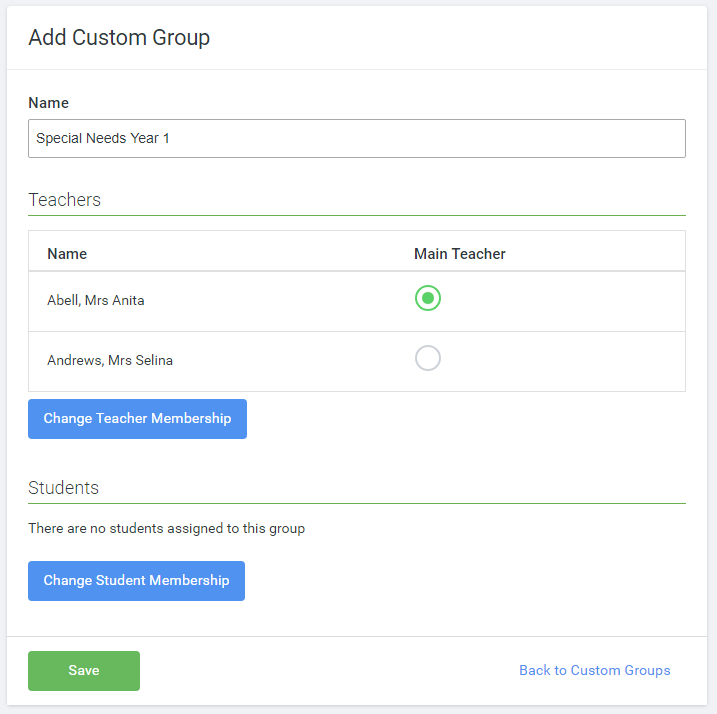Image resolution: width=717 pixels, height=714 pixels.
Task: Click the Teachers section heading
Action: point(65,200)
